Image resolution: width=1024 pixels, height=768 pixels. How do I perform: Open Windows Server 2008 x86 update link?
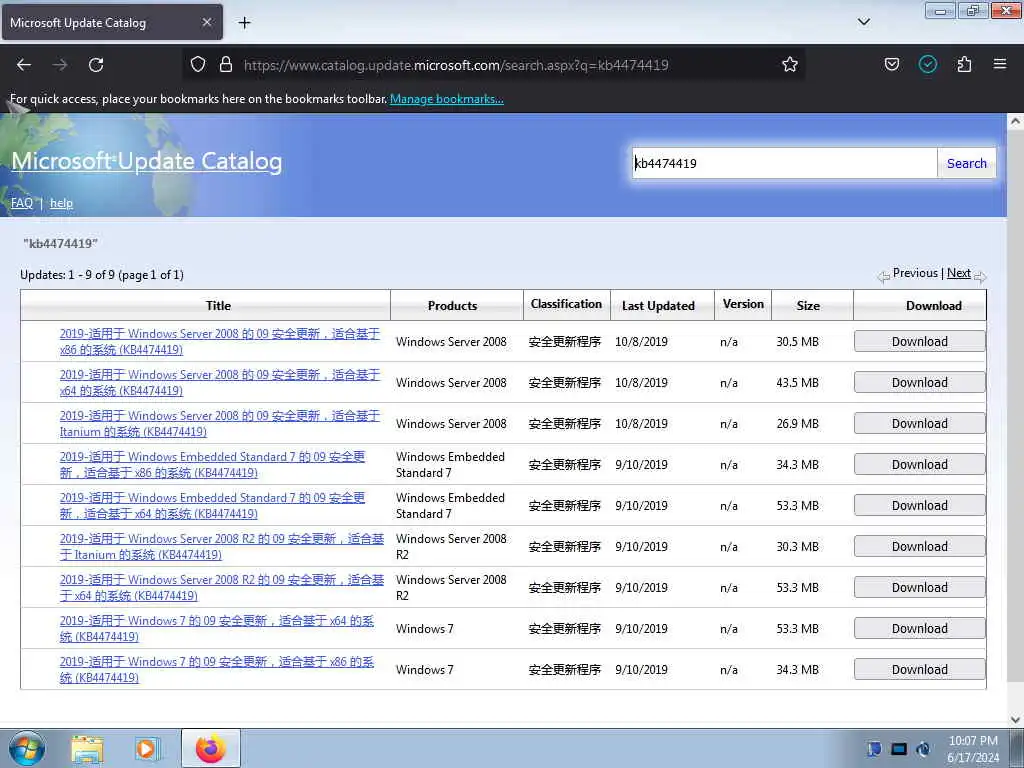(219, 342)
